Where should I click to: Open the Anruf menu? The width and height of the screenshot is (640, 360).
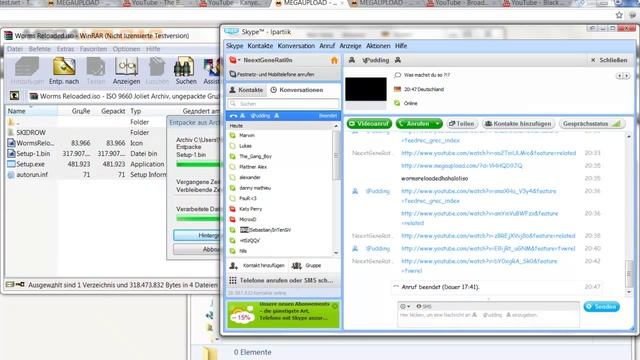327,46
